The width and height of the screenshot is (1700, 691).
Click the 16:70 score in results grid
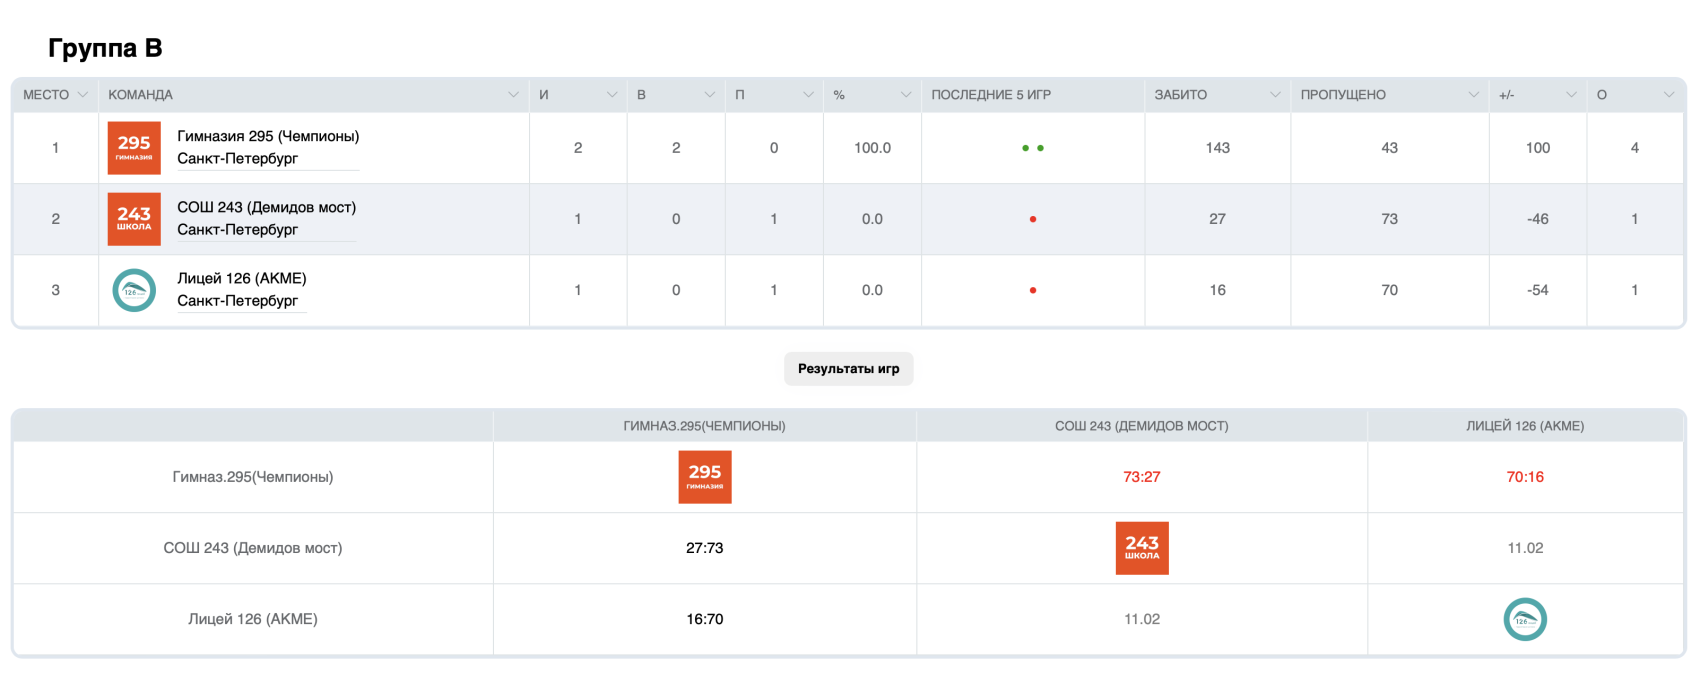tap(705, 619)
